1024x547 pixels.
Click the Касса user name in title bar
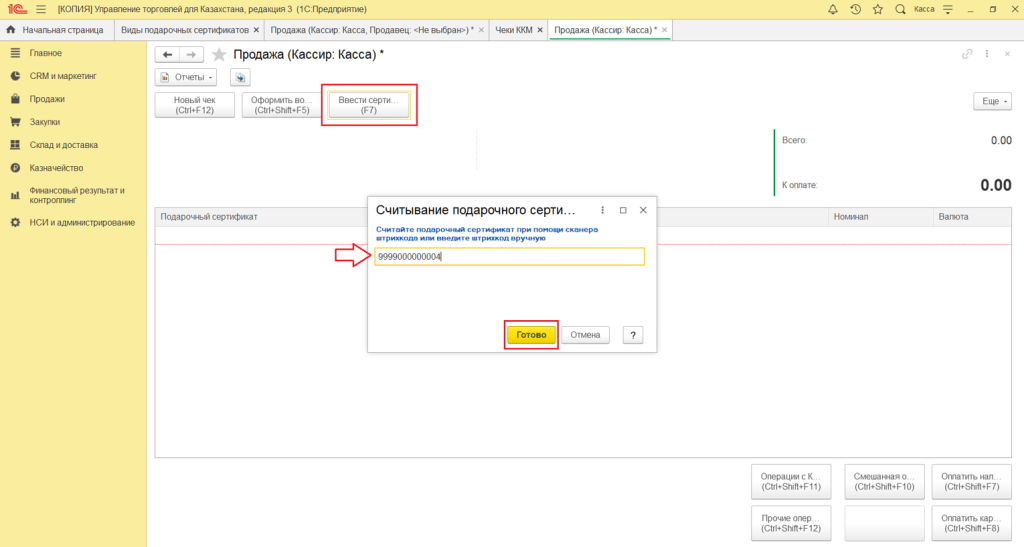click(924, 9)
